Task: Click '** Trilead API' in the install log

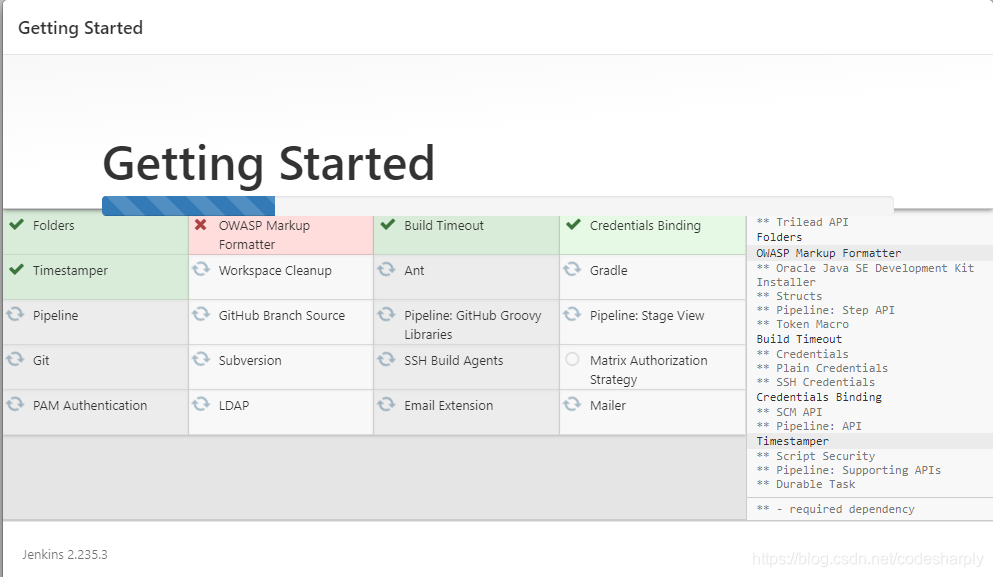Action: pyautogui.click(x=802, y=222)
